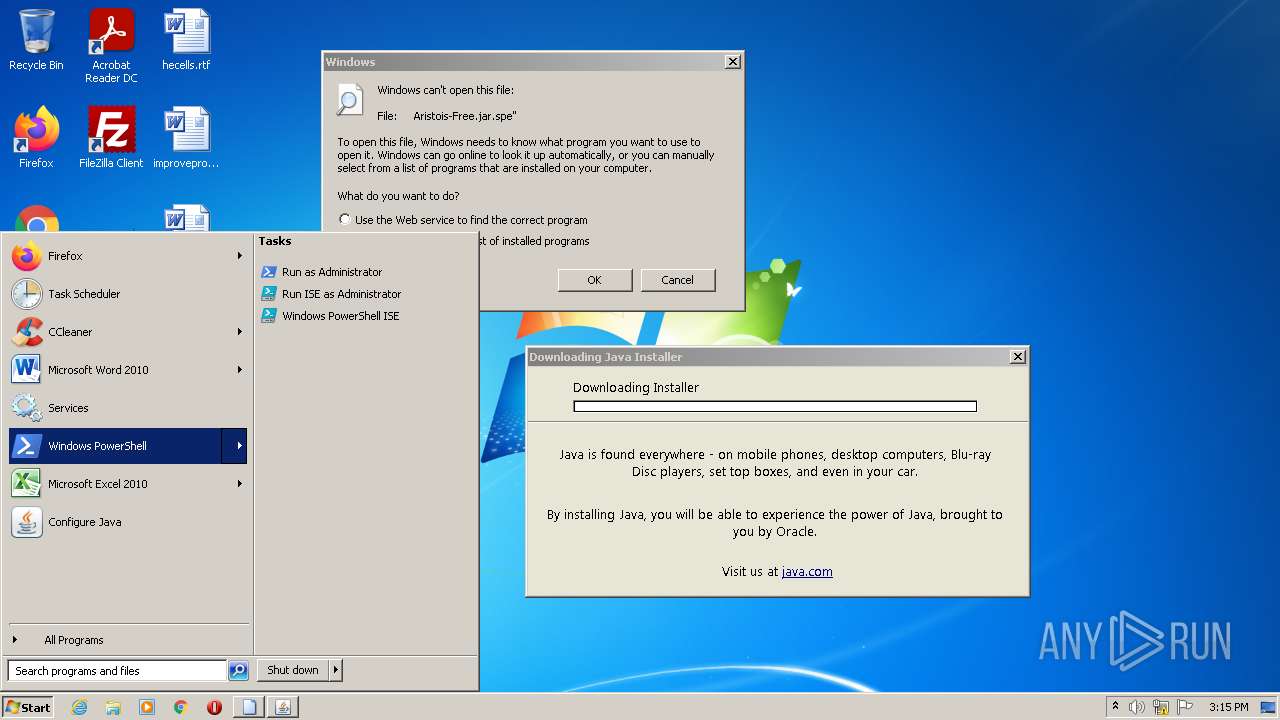Click the Start button
The image size is (1280, 720).
[x=28, y=707]
